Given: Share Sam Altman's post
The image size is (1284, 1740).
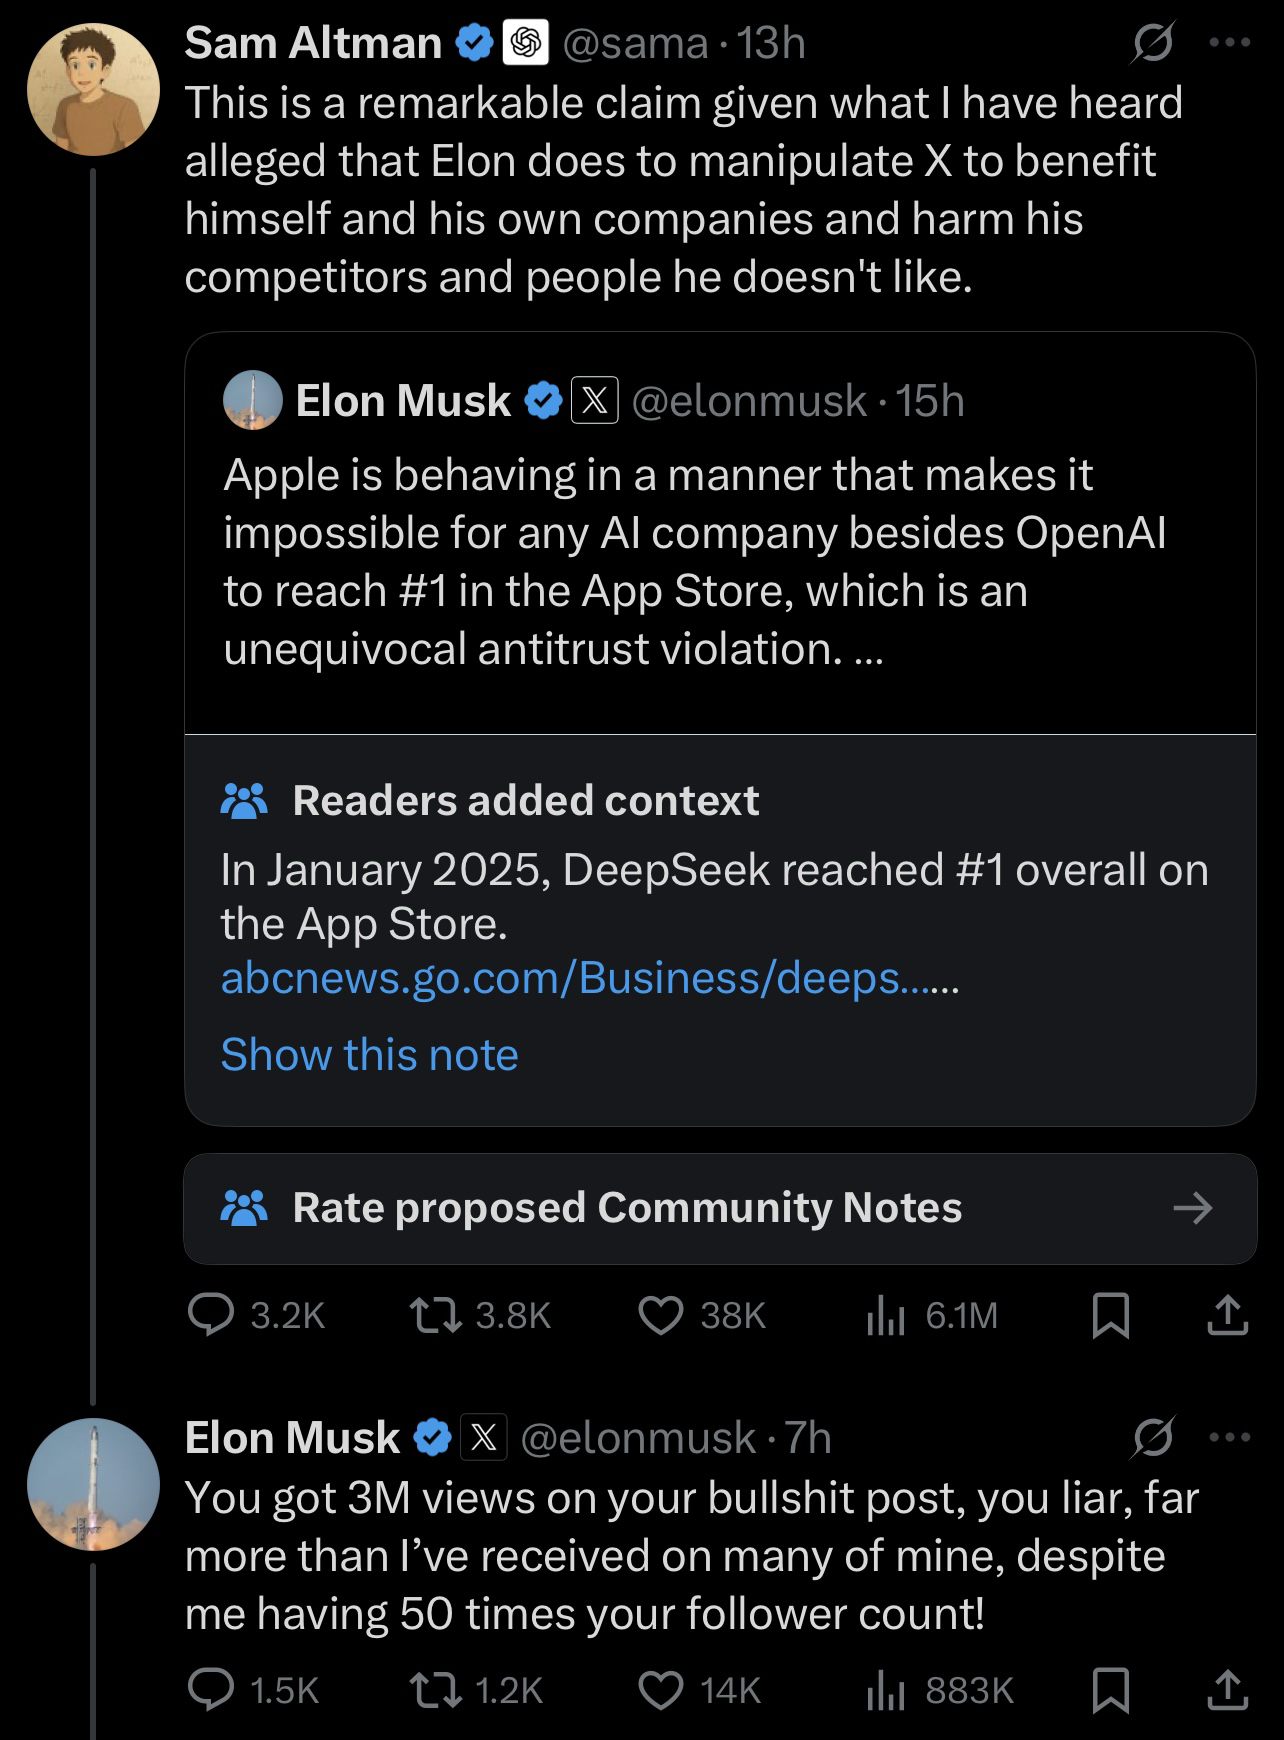Looking at the screenshot, I should pos(1227,1315).
